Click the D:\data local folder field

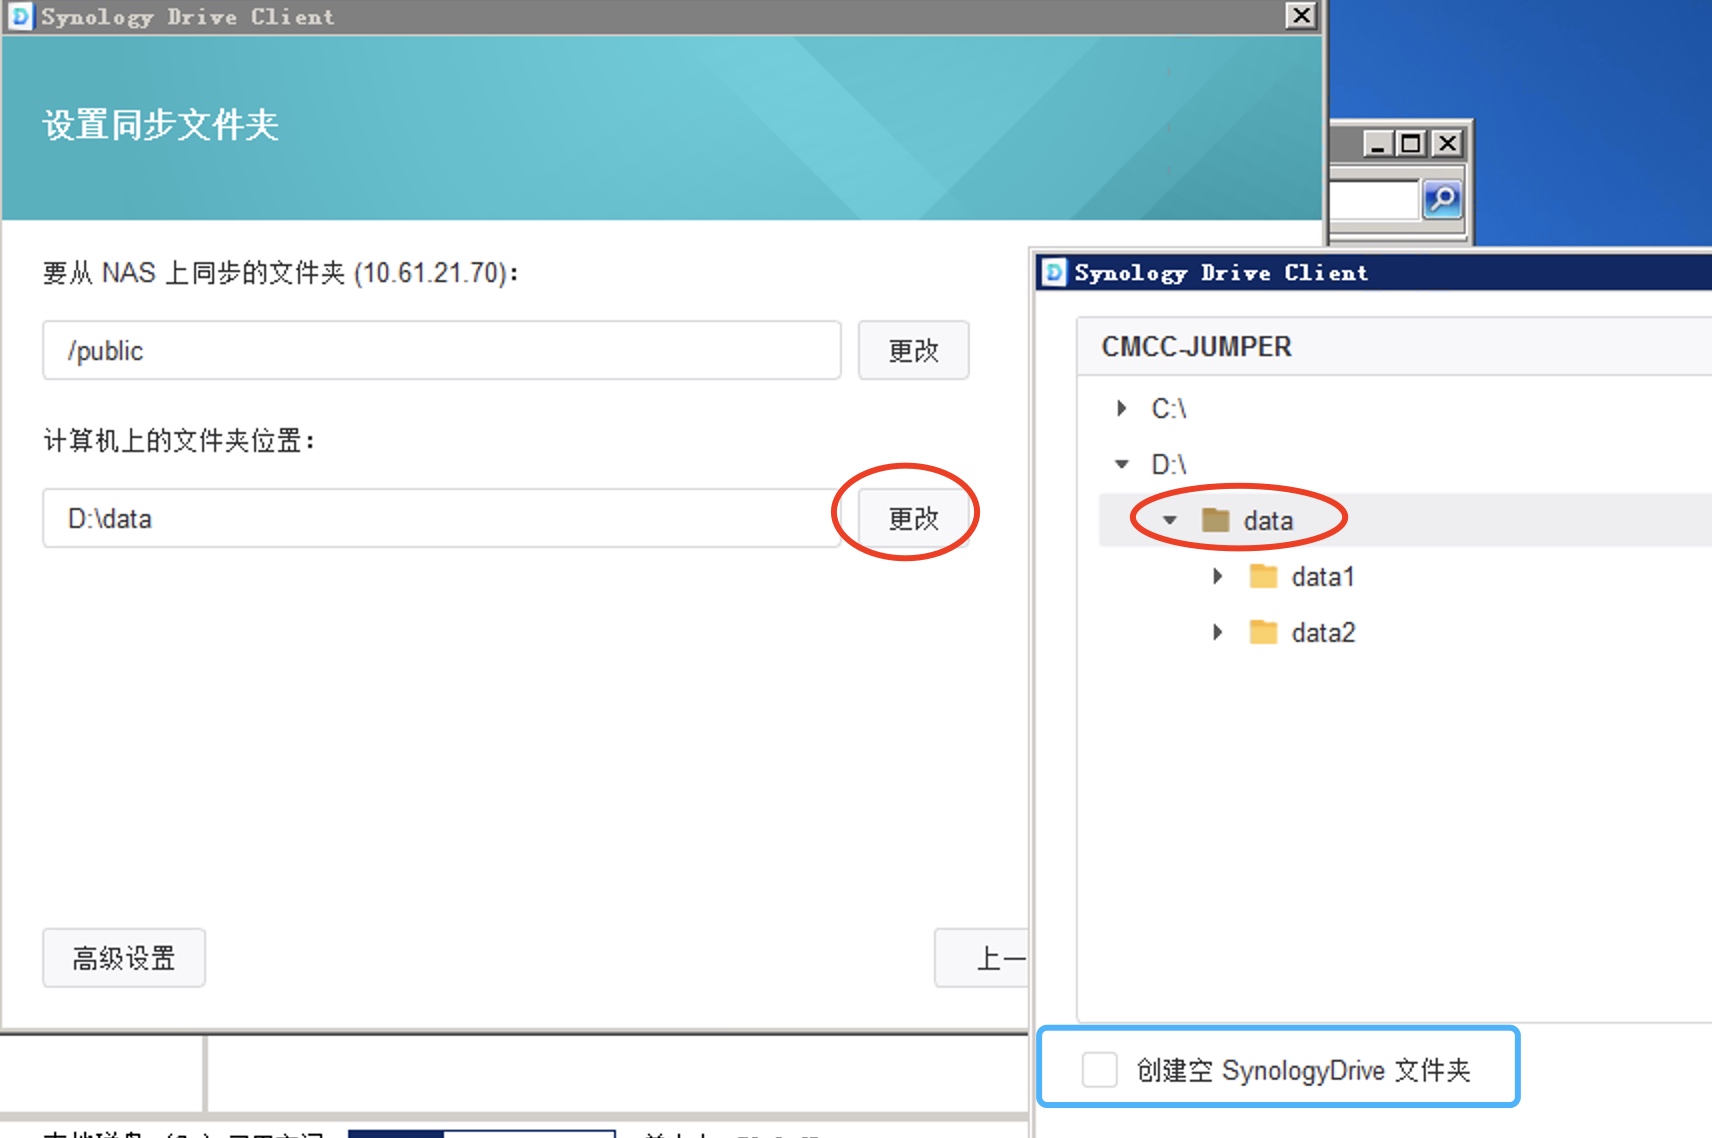tap(441, 518)
